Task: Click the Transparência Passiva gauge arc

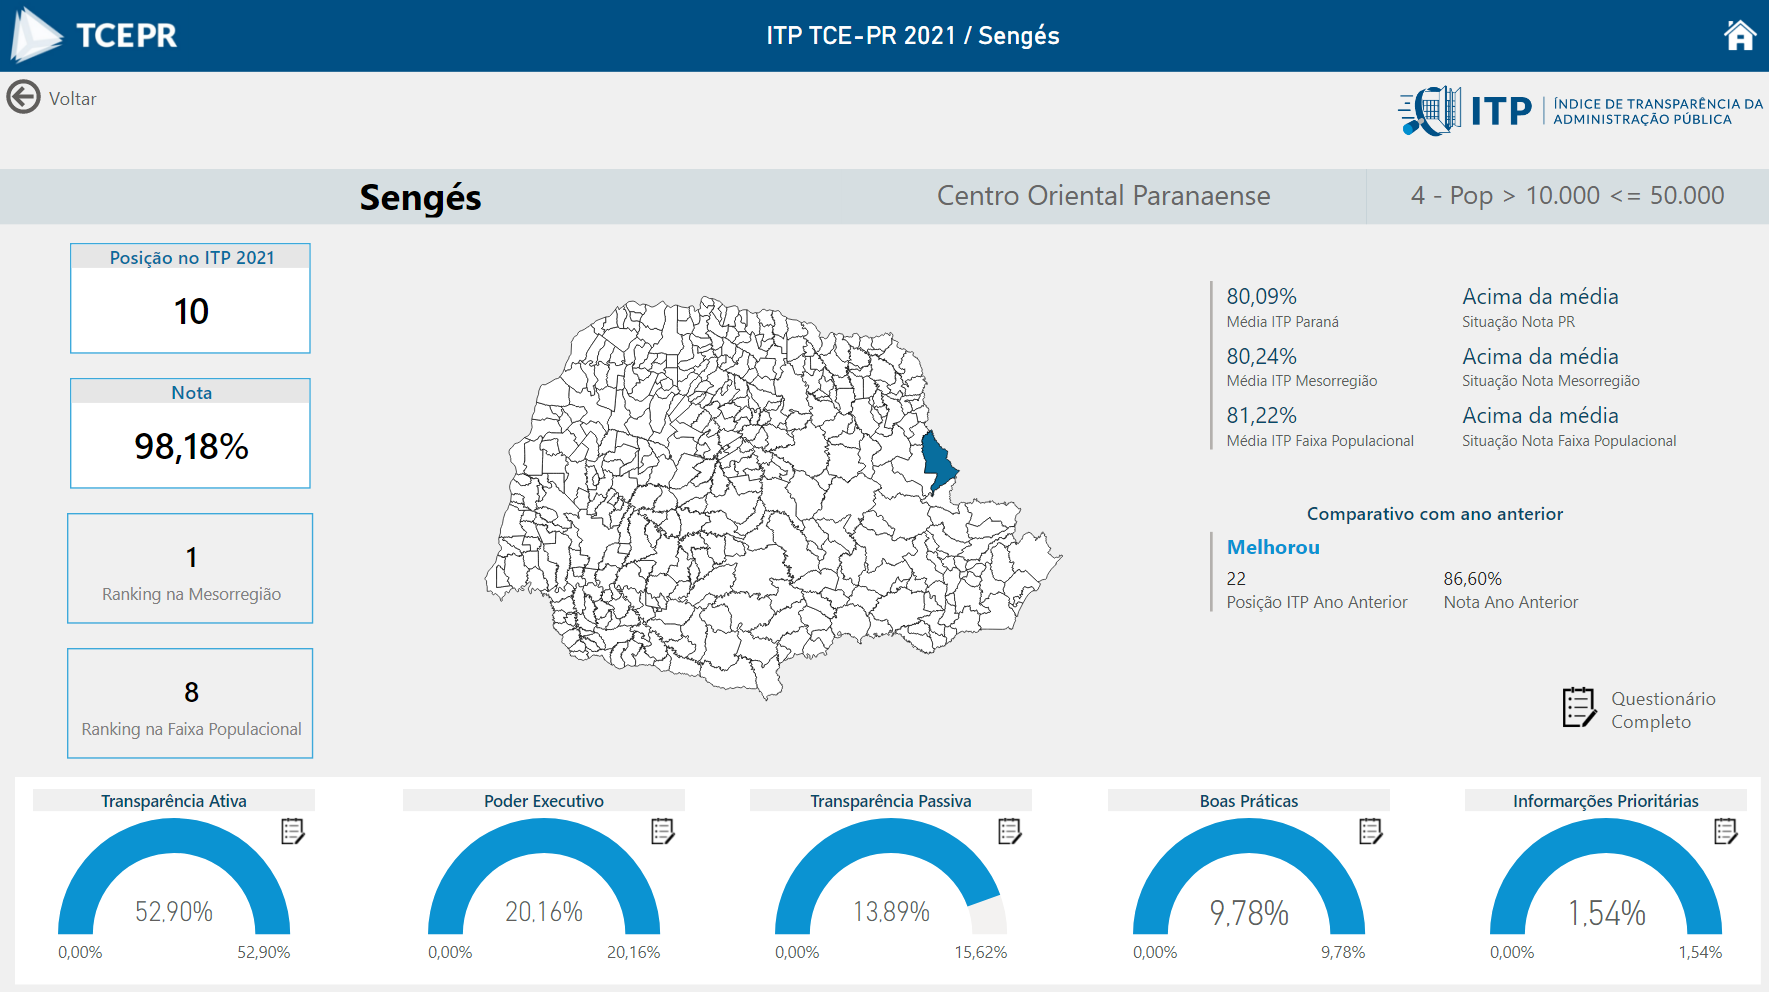Action: [891, 836]
